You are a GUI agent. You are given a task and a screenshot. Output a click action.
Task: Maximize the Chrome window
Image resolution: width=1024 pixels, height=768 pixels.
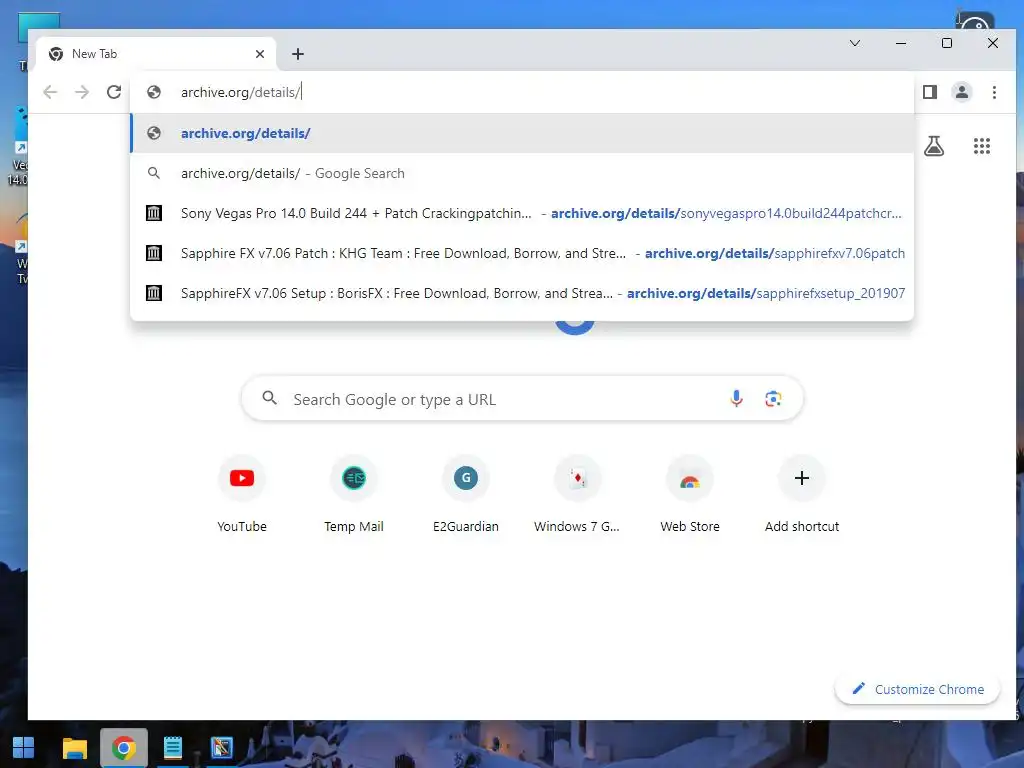946,43
